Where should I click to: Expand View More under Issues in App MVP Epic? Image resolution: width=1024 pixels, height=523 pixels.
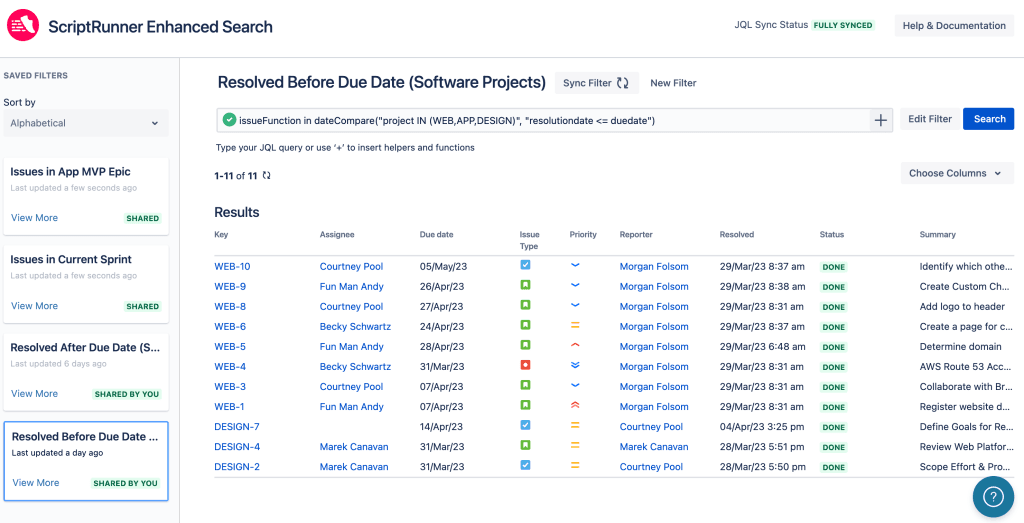pyautogui.click(x=34, y=218)
